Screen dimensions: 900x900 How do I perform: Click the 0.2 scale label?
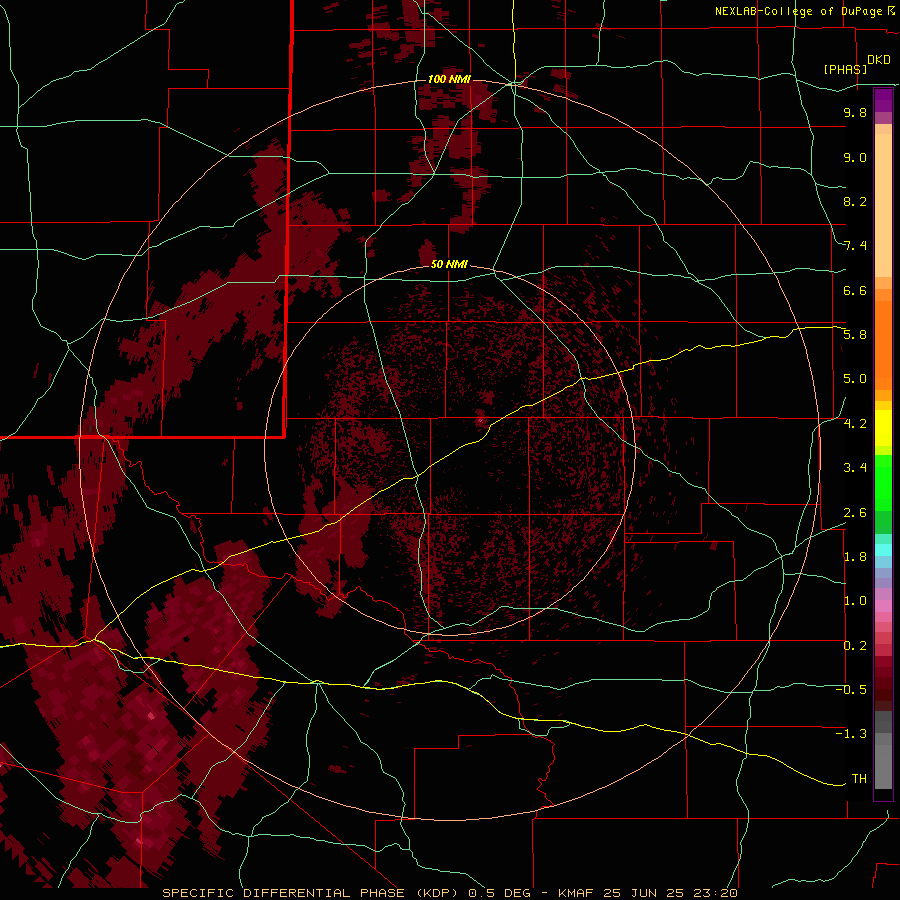coord(855,646)
